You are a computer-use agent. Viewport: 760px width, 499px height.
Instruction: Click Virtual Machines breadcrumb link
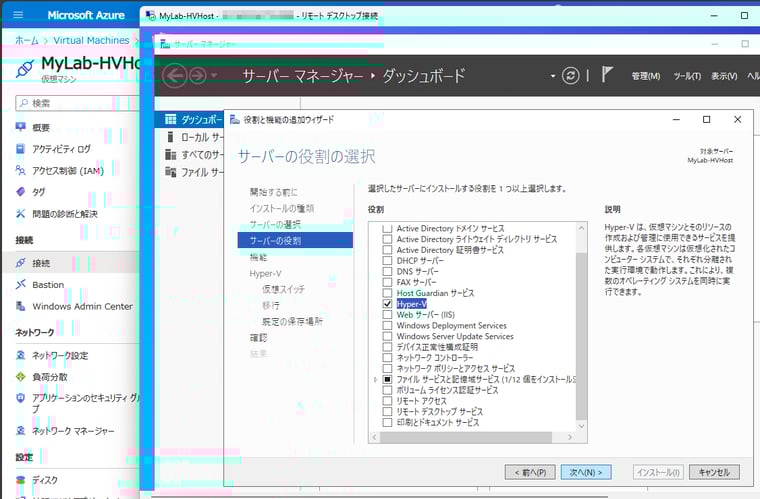pyautogui.click(x=91, y=40)
